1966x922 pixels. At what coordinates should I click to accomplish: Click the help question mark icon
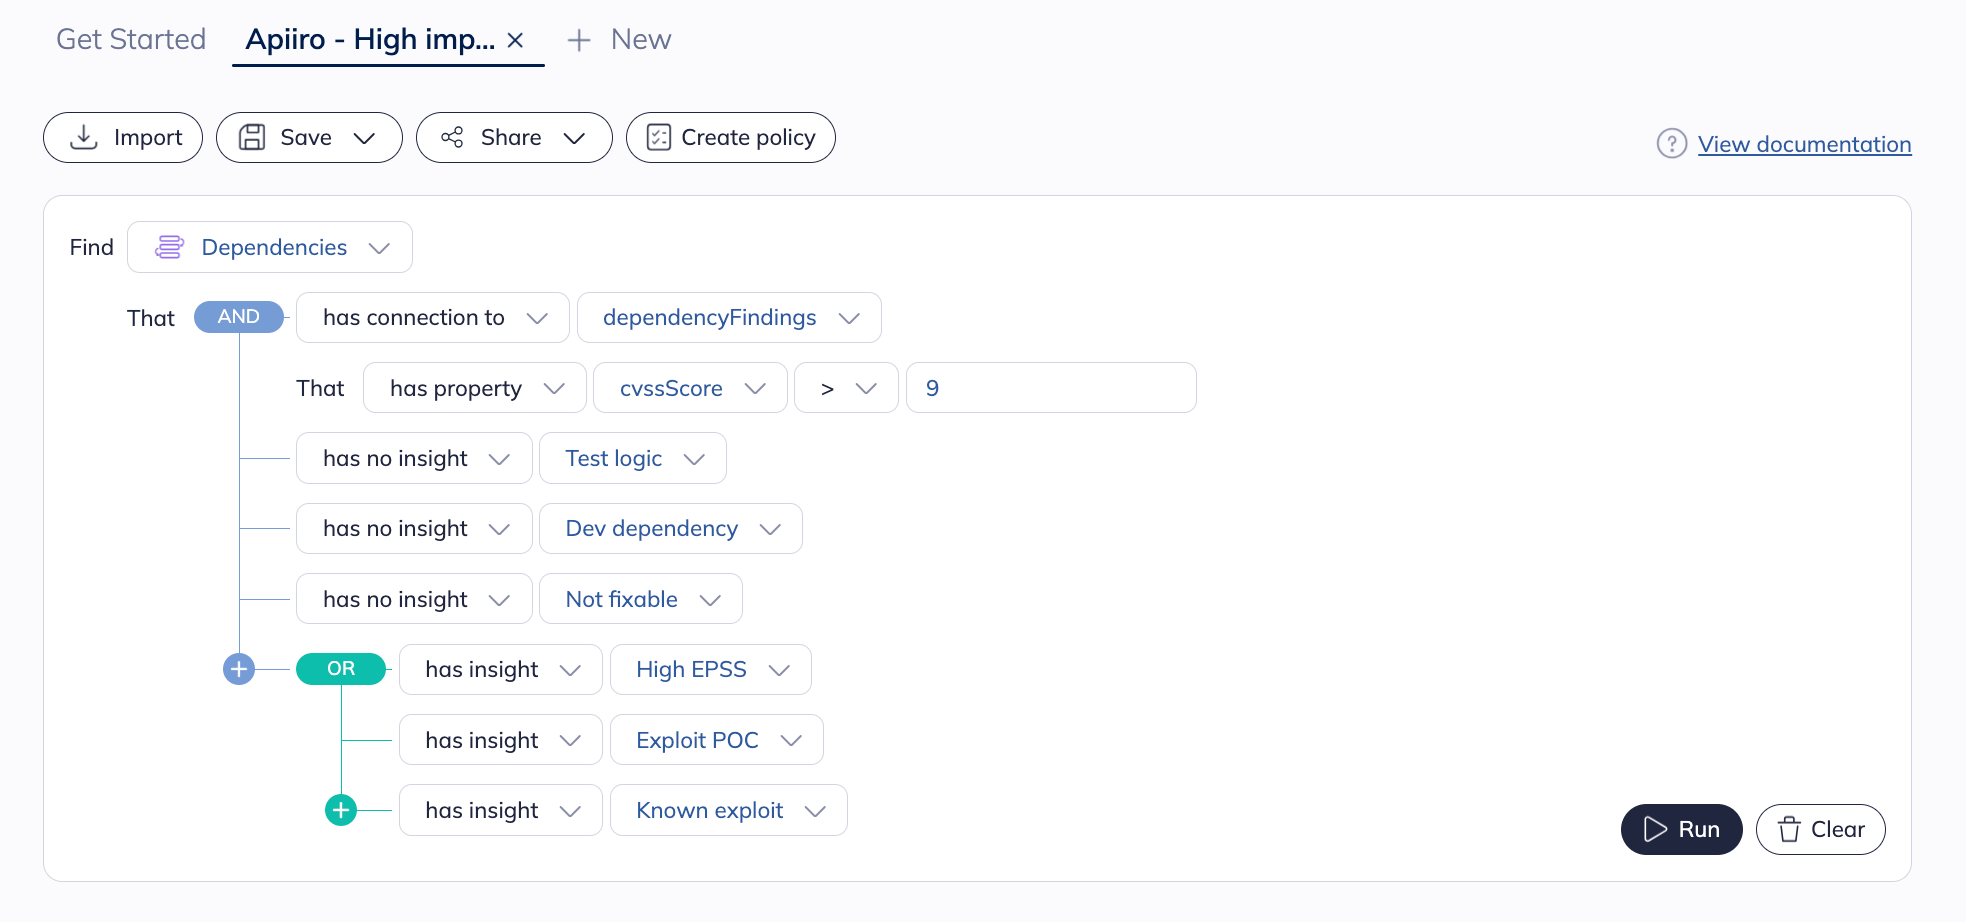click(1671, 144)
